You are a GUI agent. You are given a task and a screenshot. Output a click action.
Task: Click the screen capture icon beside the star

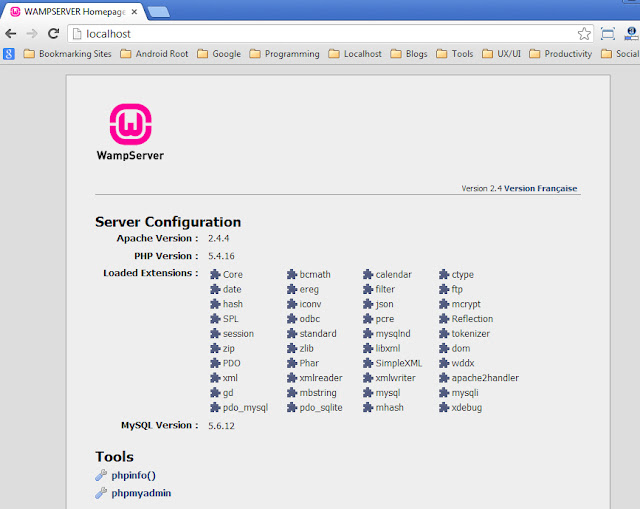point(608,34)
